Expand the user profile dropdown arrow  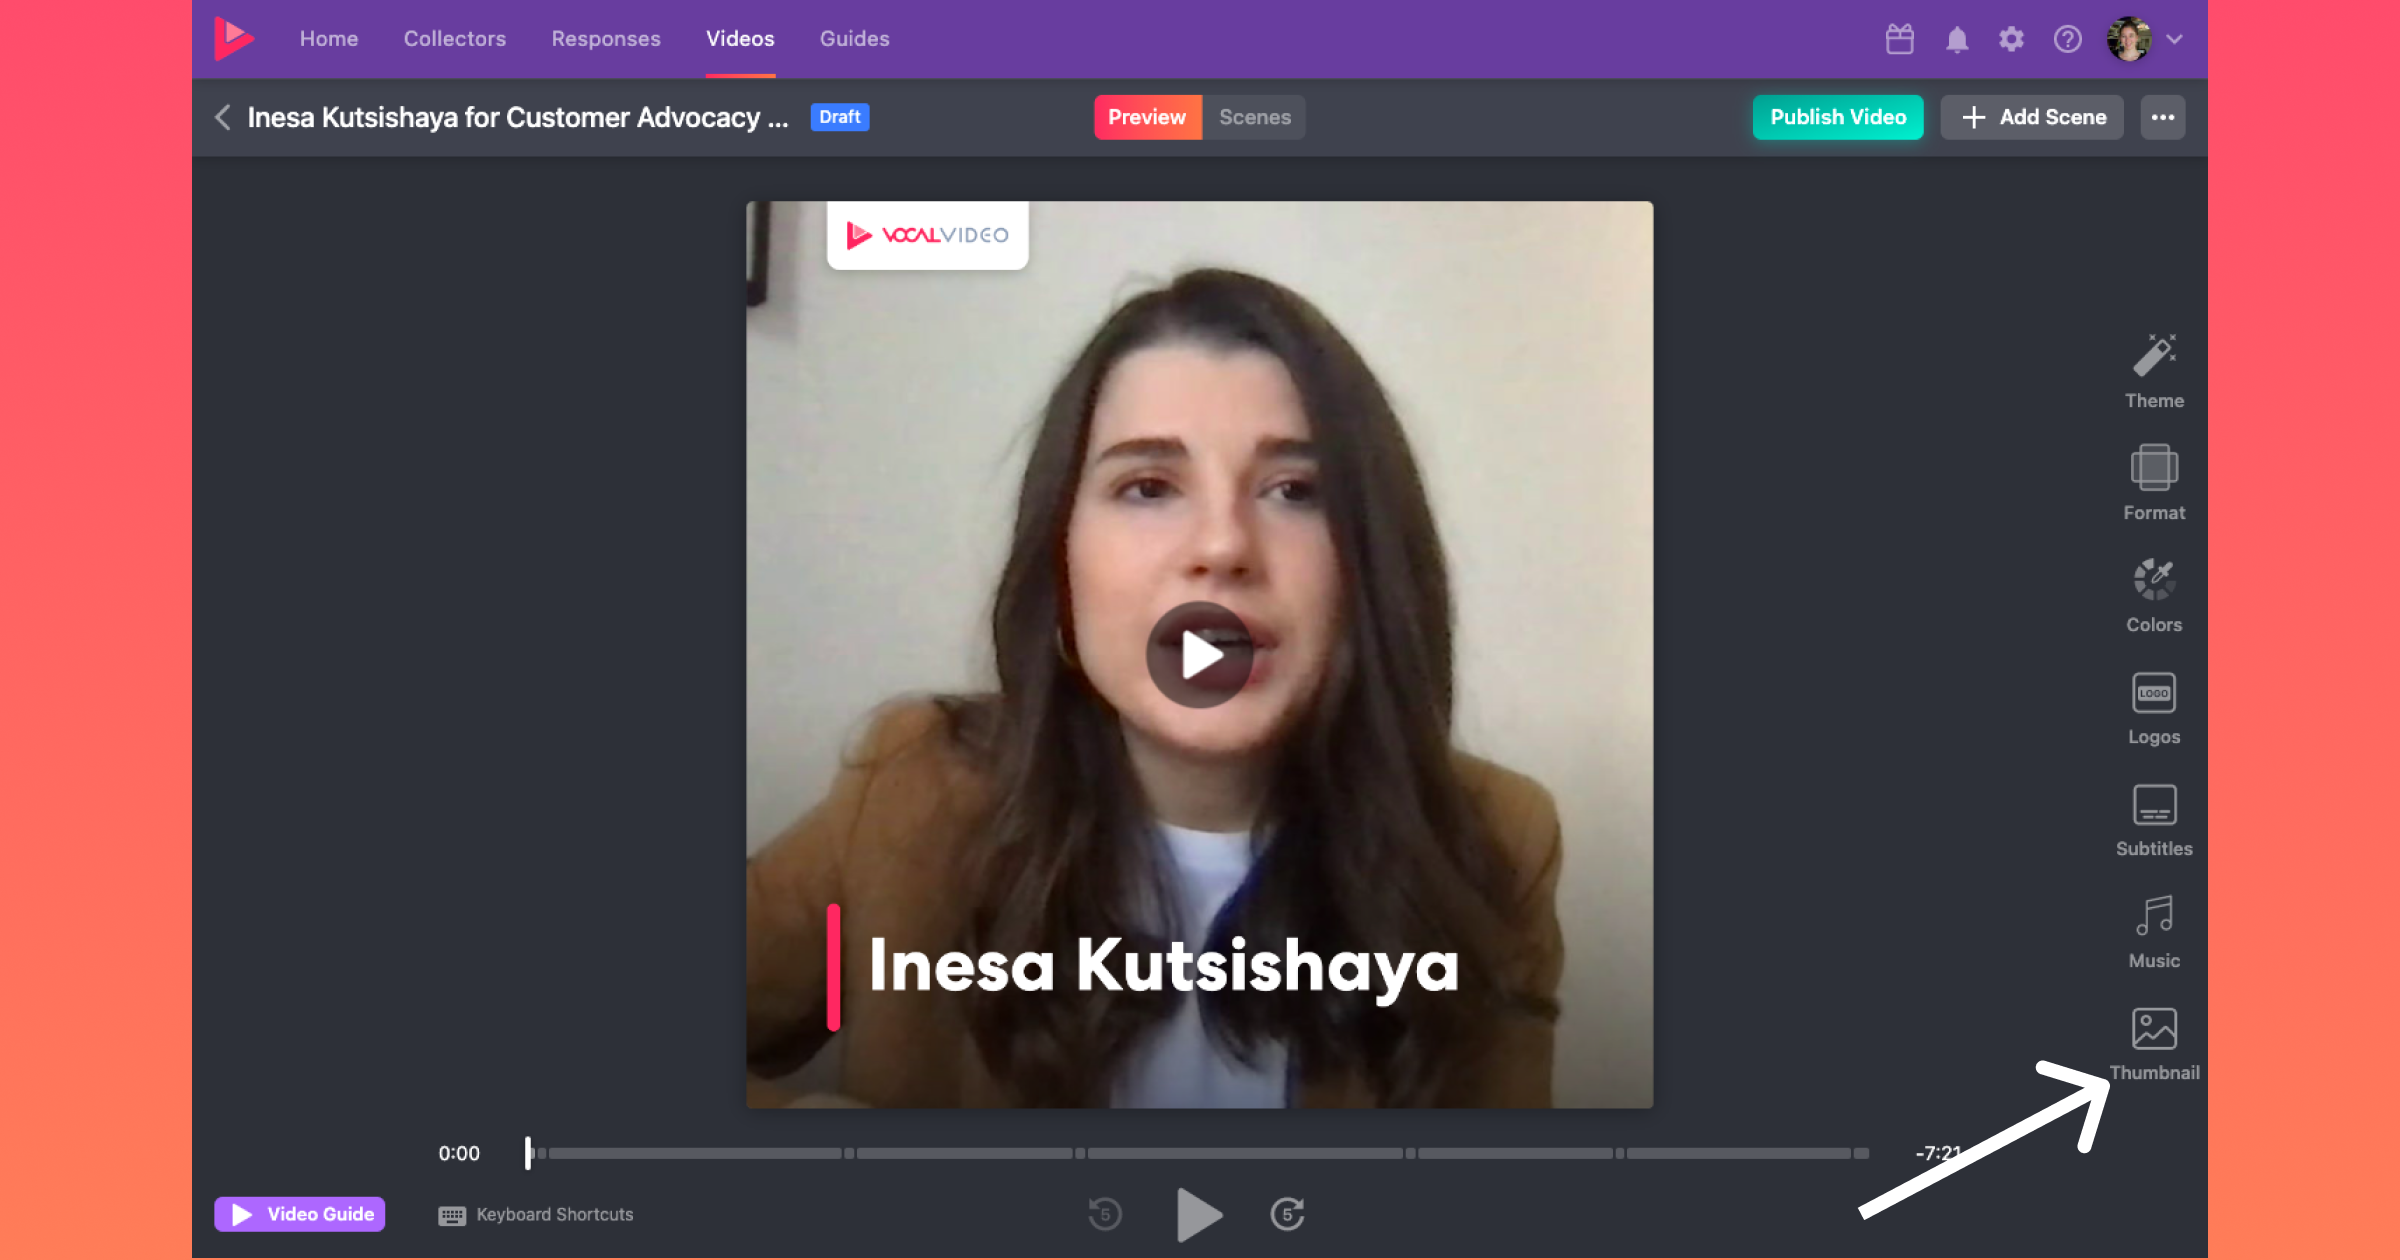pos(2174,39)
